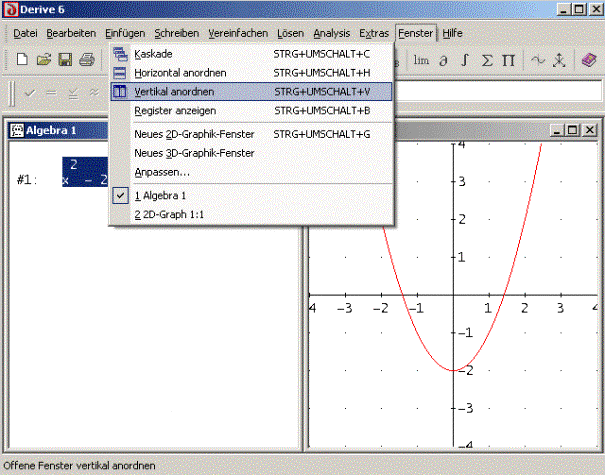Click the limit (lim) toolbar icon

421,60
